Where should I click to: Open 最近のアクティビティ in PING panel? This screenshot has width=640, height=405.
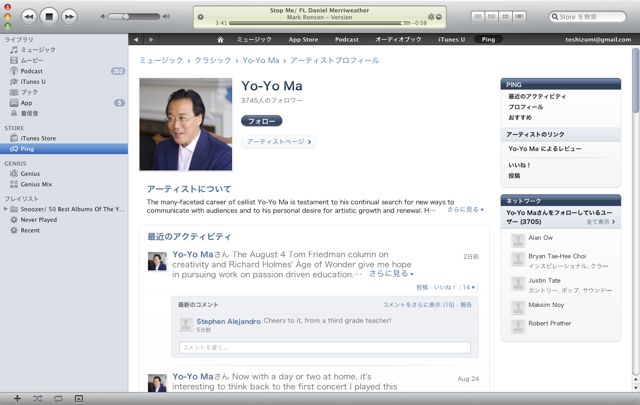pyautogui.click(x=537, y=96)
